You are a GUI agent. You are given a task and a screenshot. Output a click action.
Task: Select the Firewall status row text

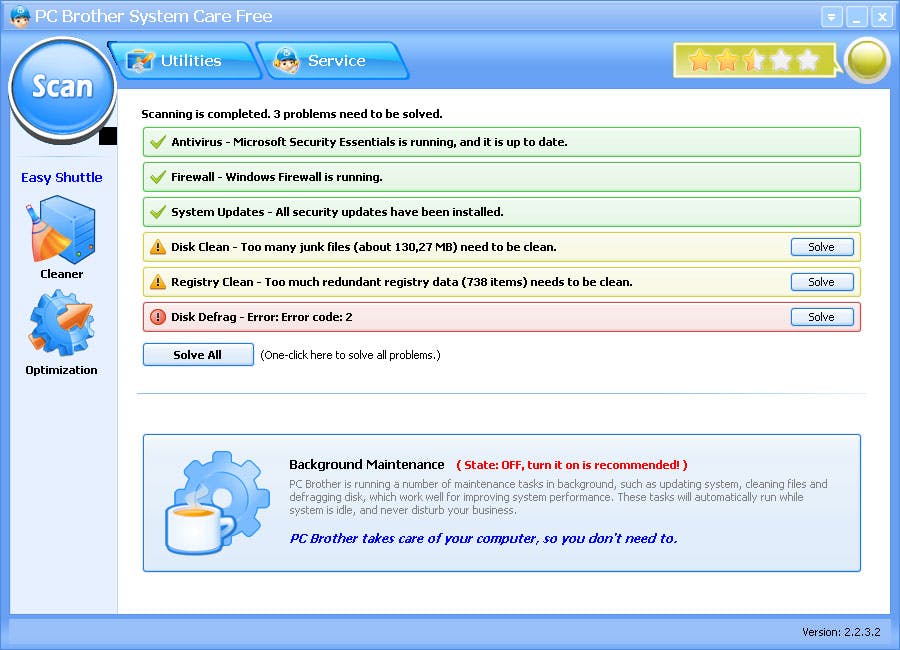tap(277, 177)
